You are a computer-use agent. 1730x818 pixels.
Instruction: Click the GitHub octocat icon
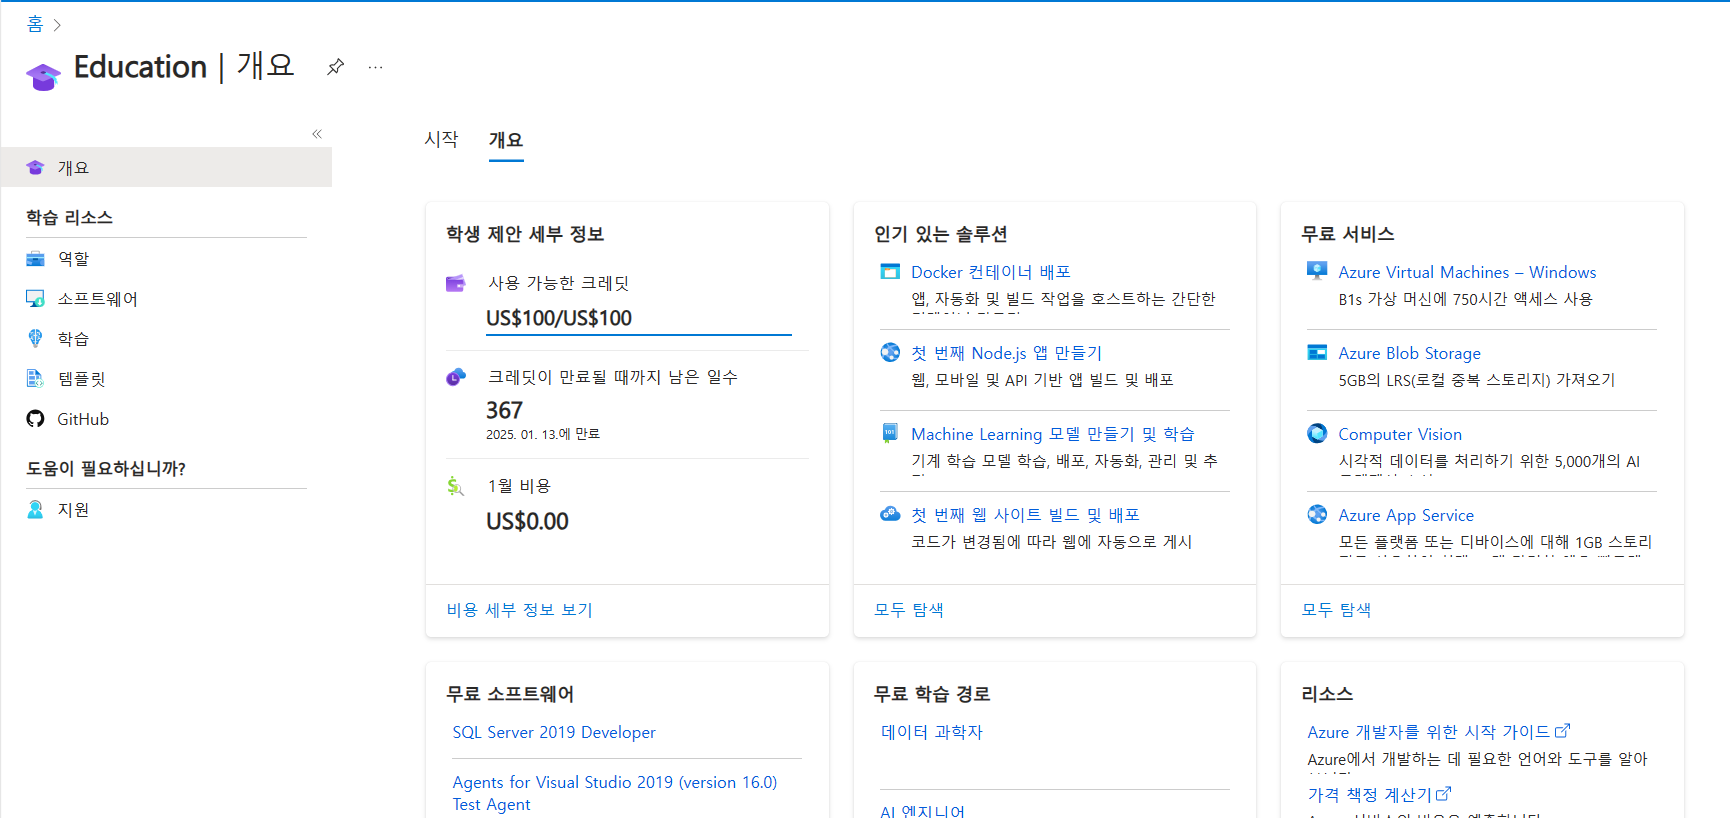coord(35,419)
